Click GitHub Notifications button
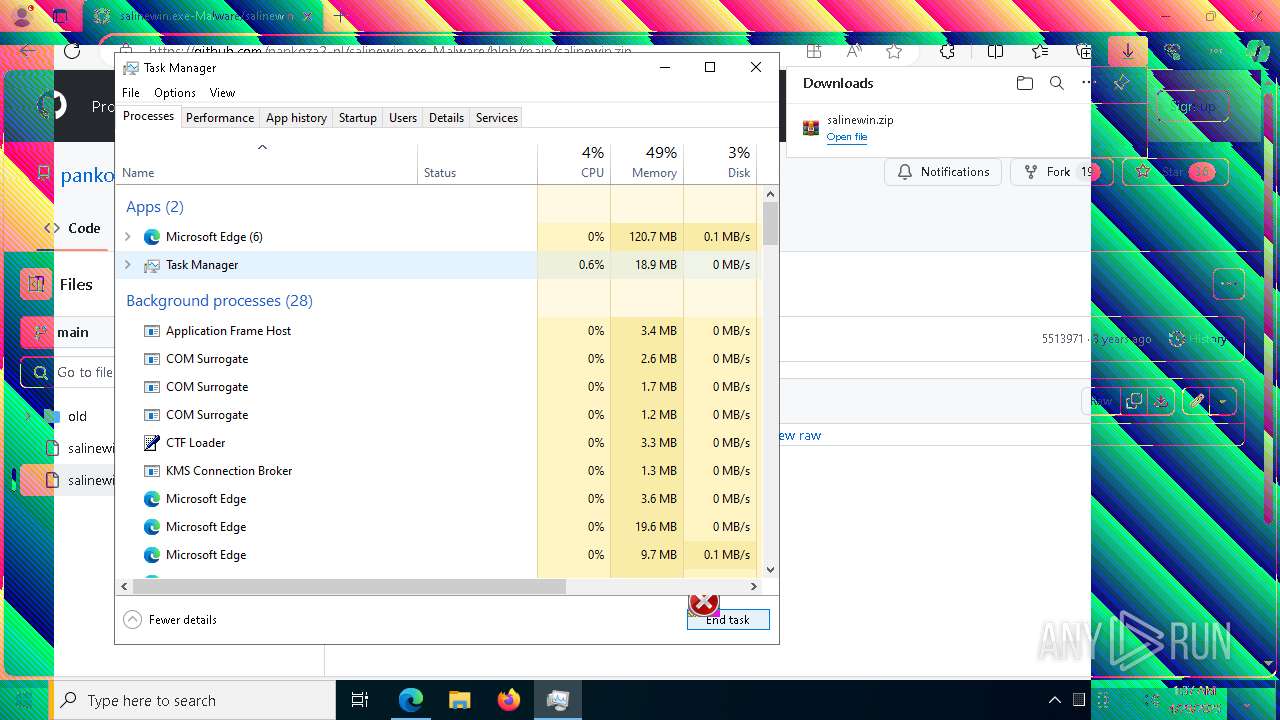This screenshot has width=1280, height=720. point(943,172)
